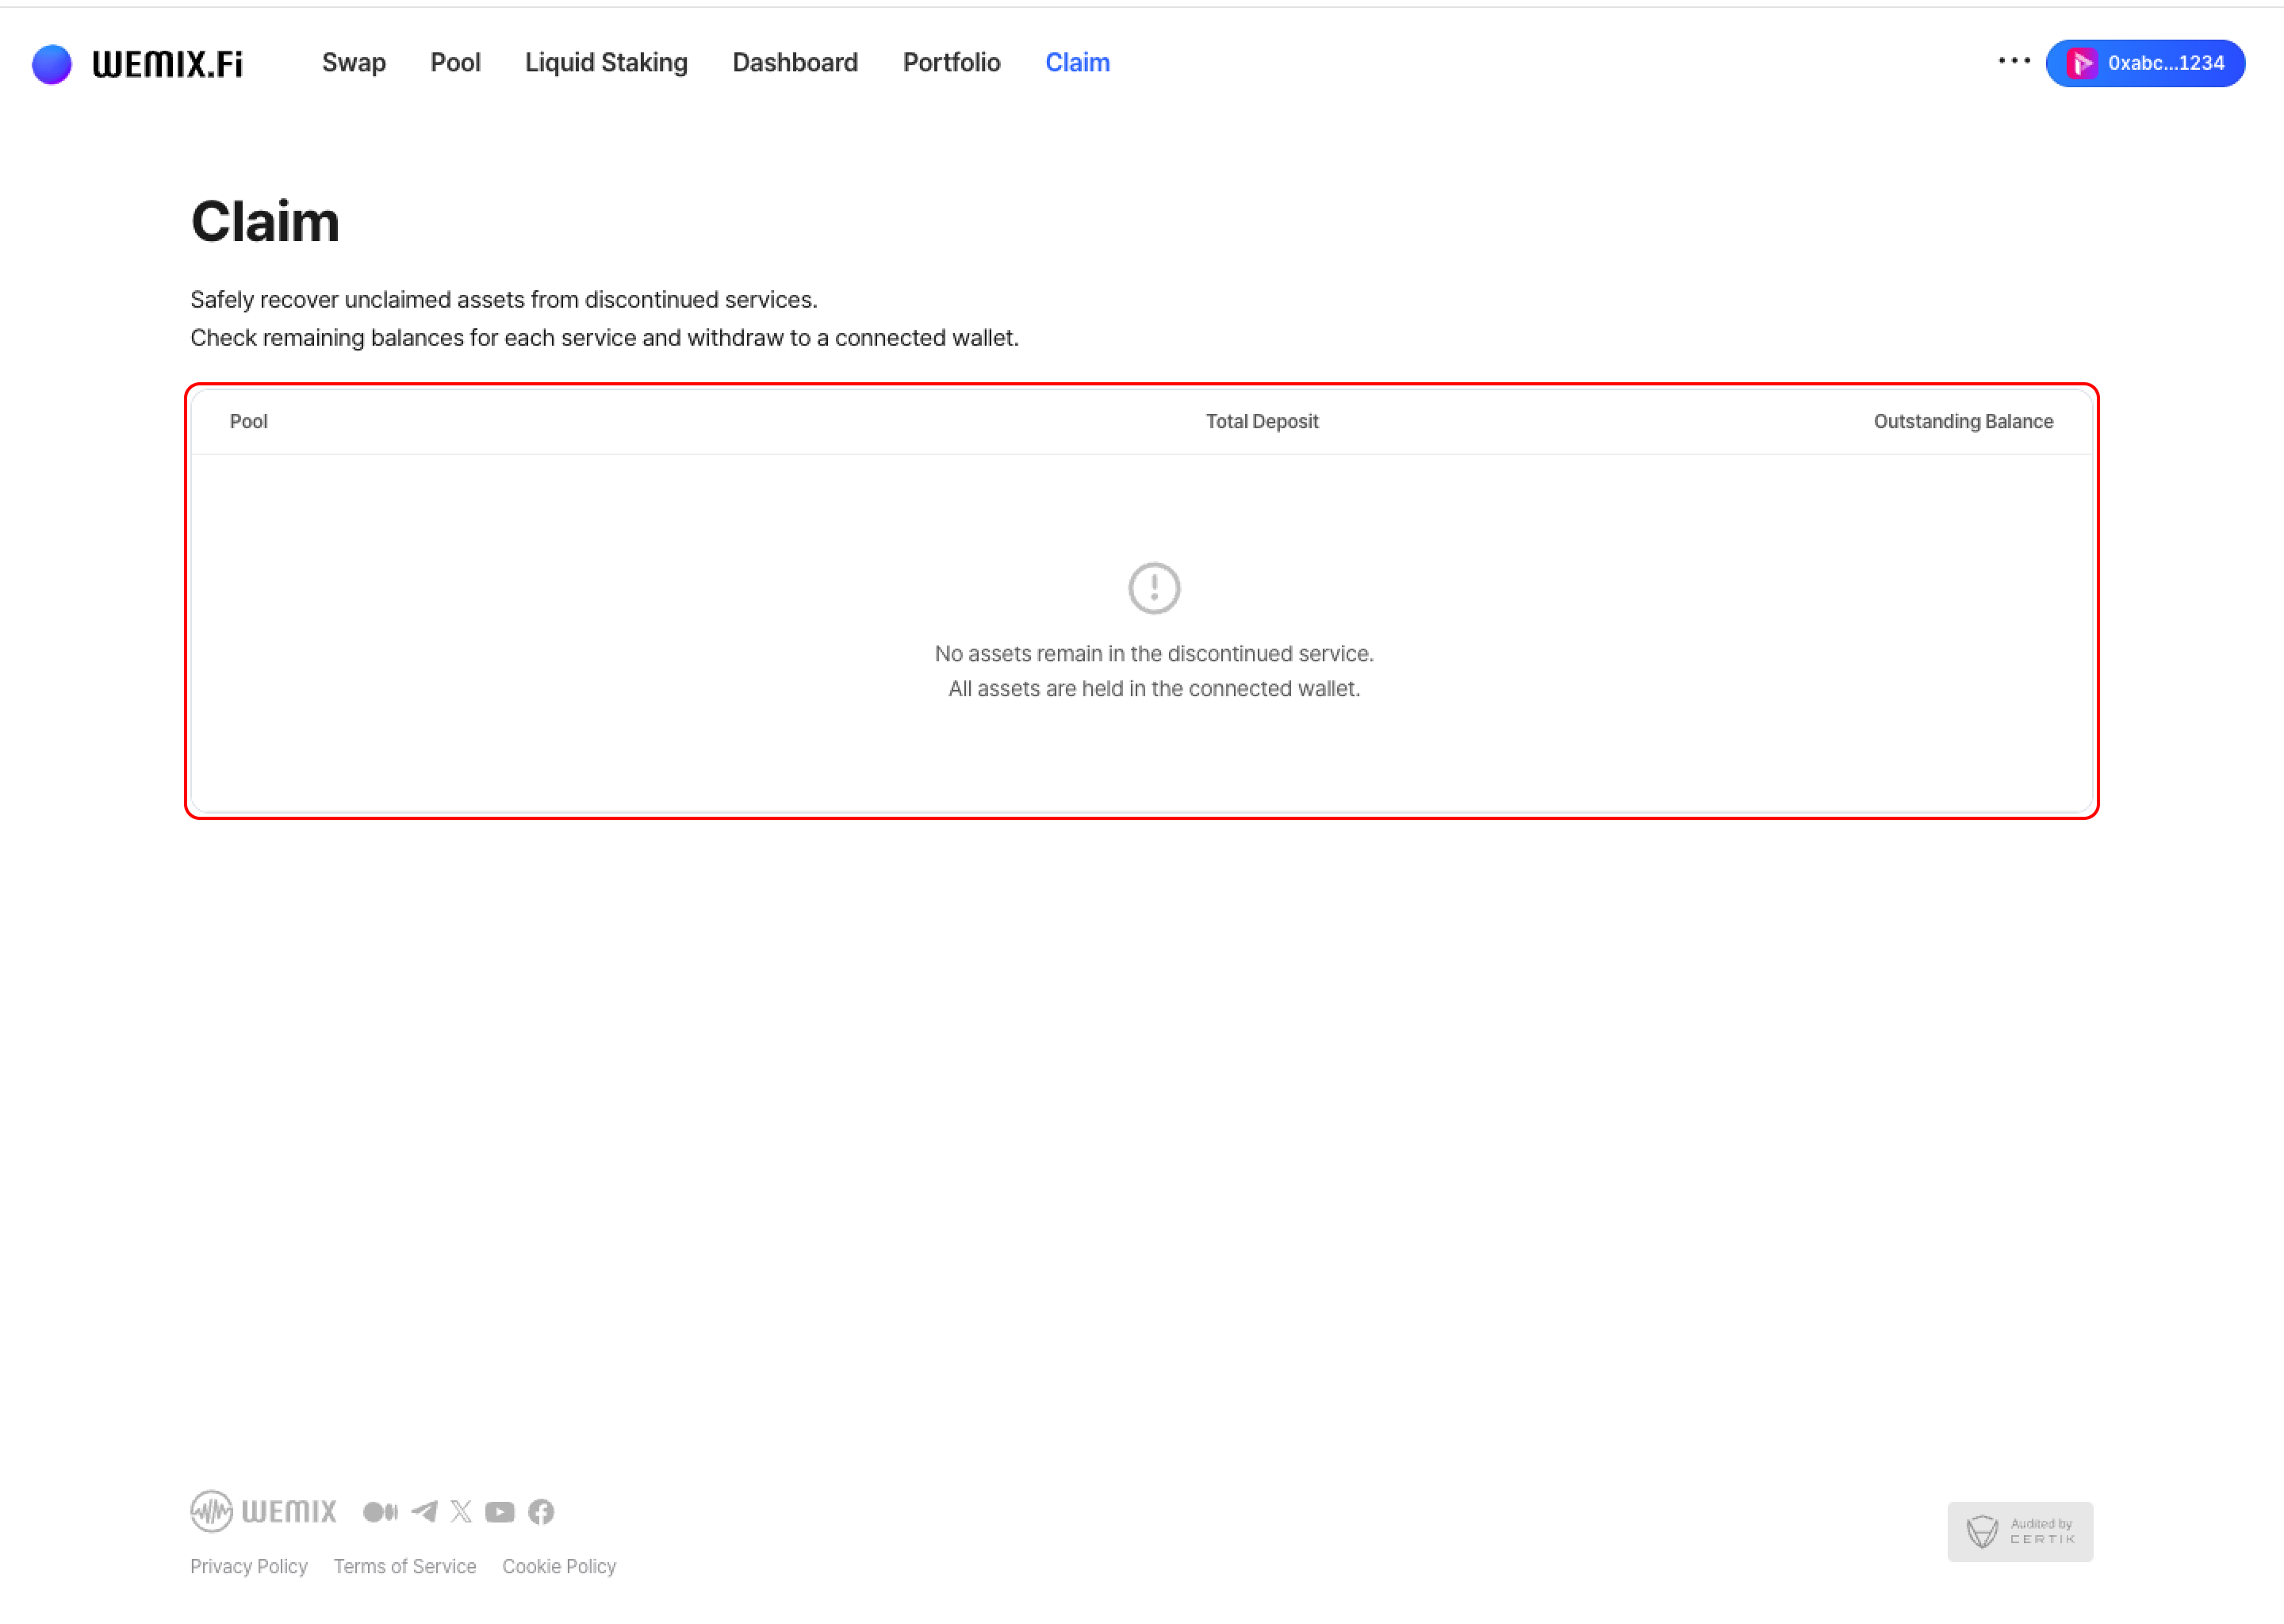Open the YouTube social icon
The width and height of the screenshot is (2284, 1624).
(x=500, y=1511)
